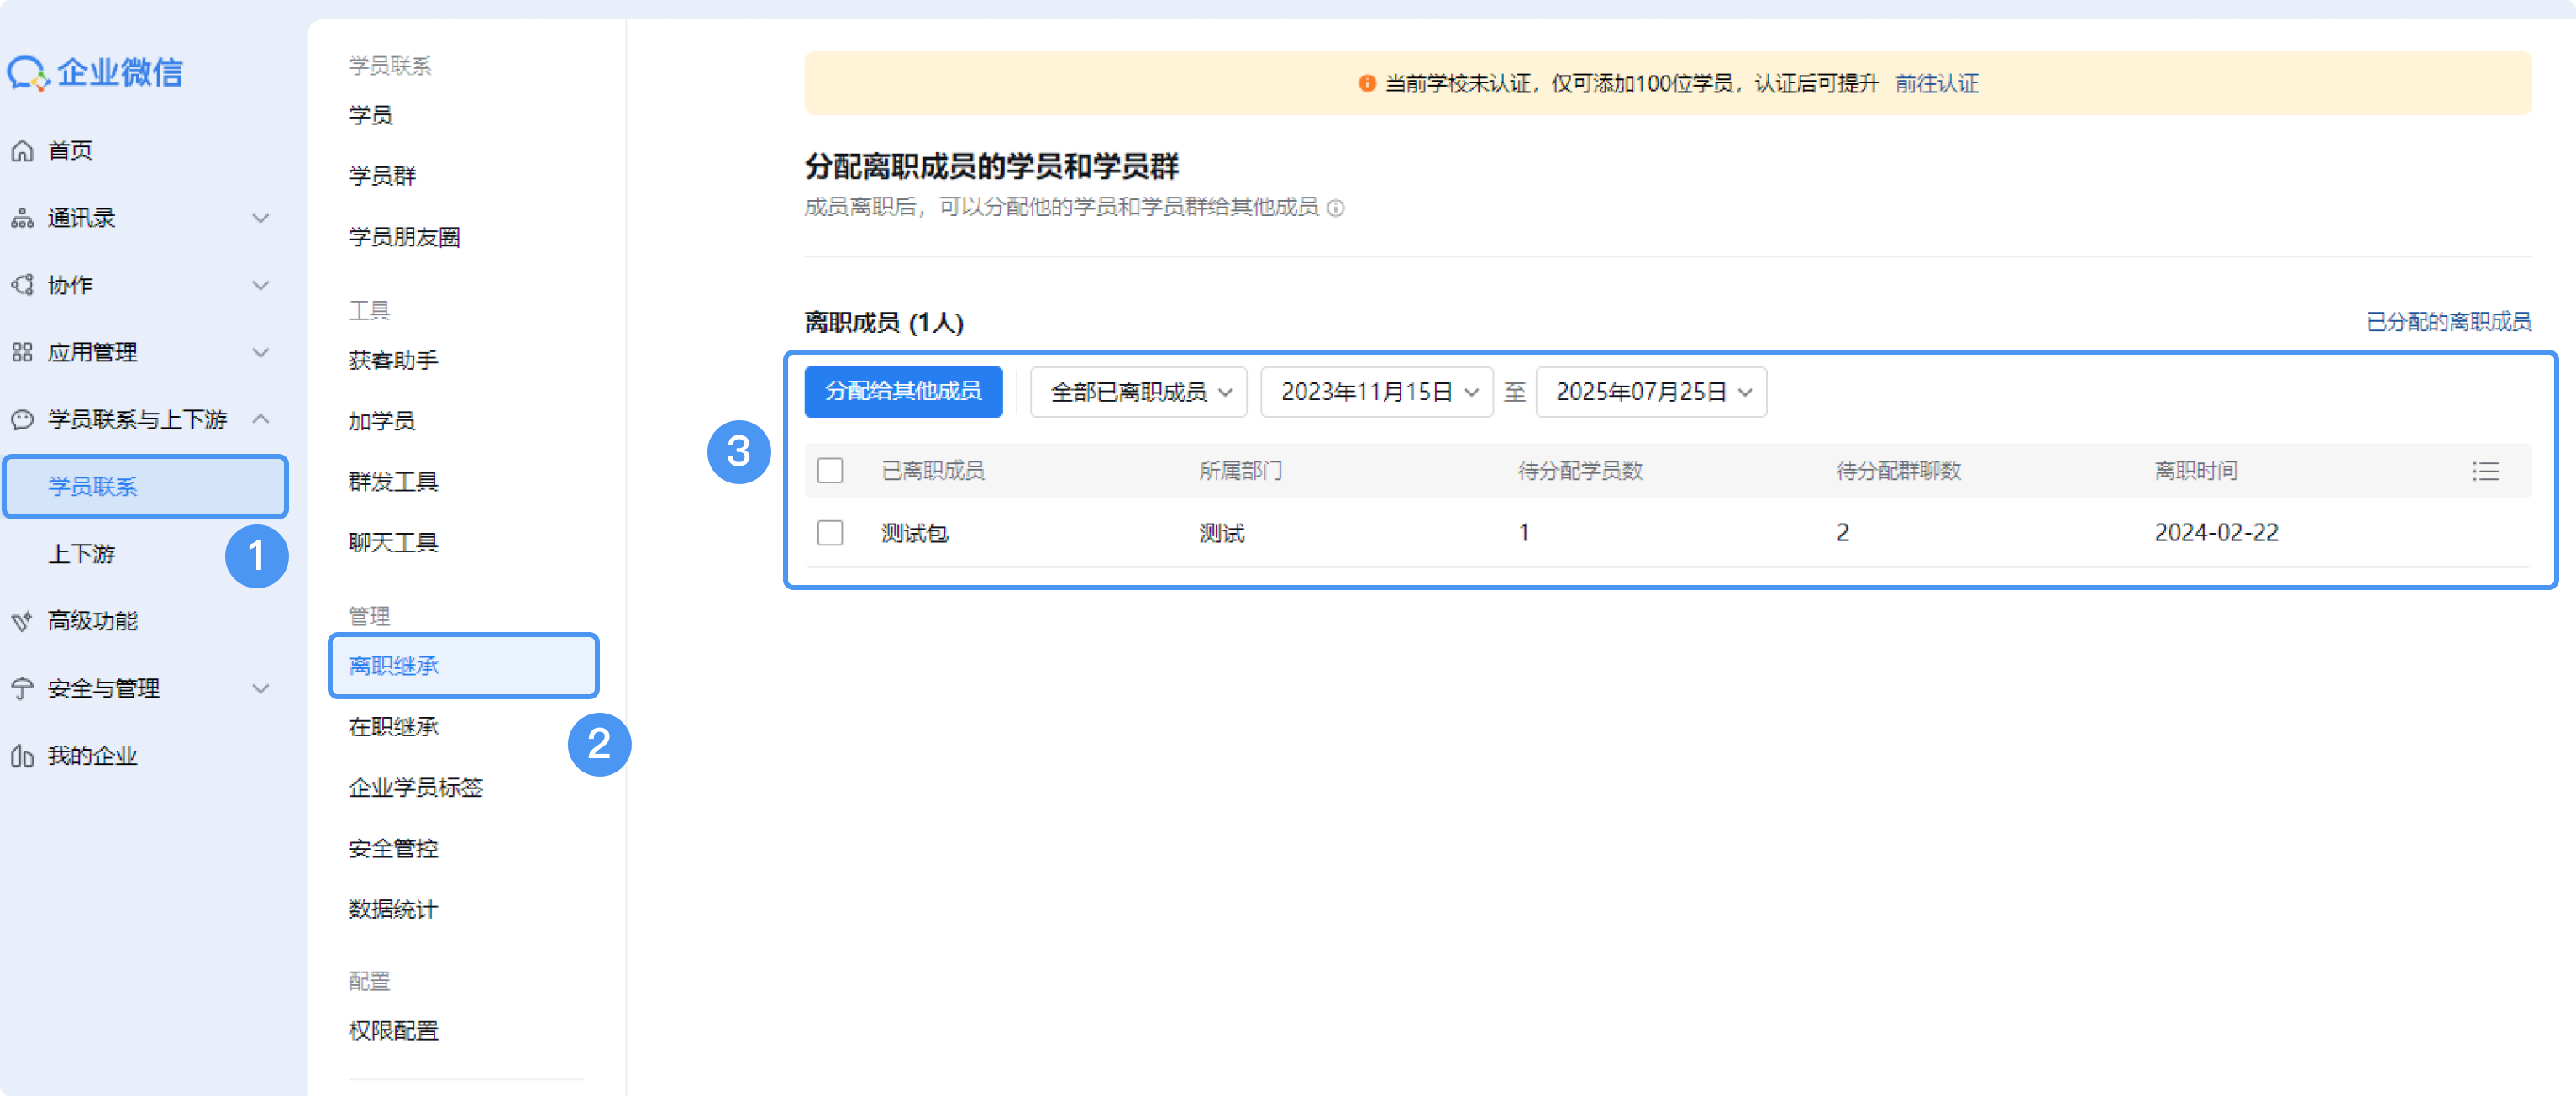Open 数据统计 menu item

[393, 910]
